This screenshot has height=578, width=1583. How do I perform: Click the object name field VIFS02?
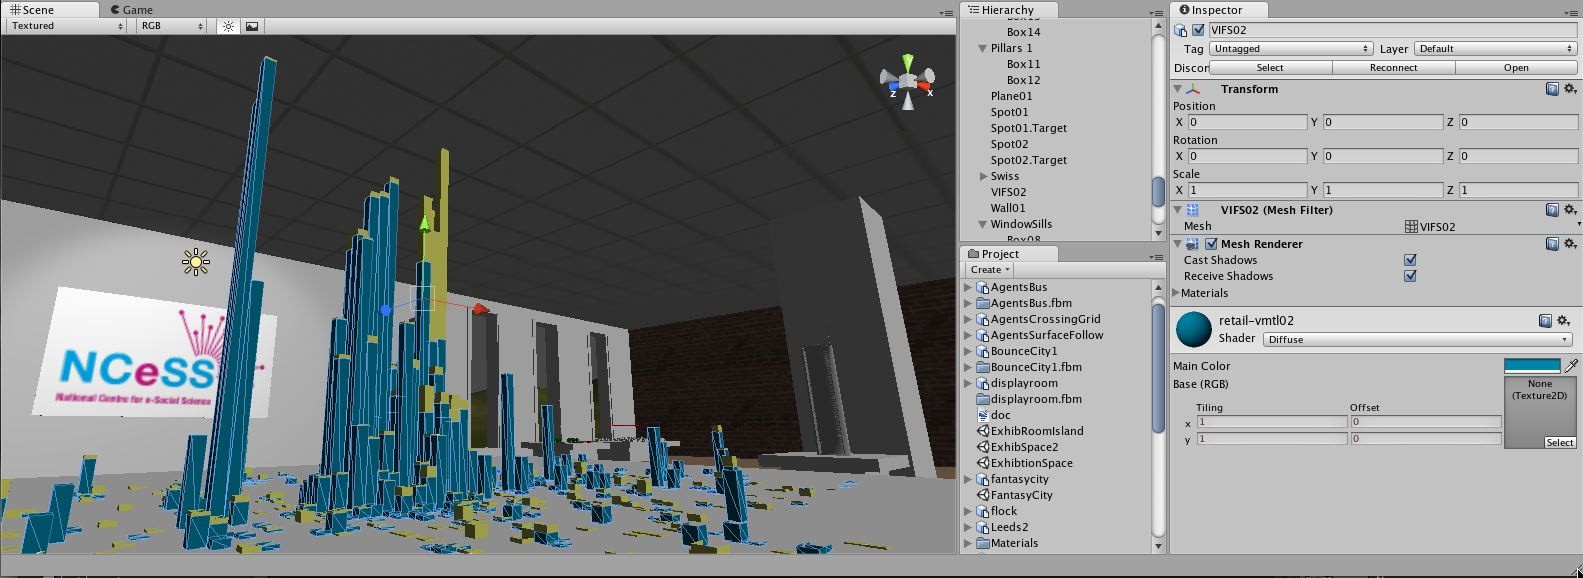pos(1392,30)
